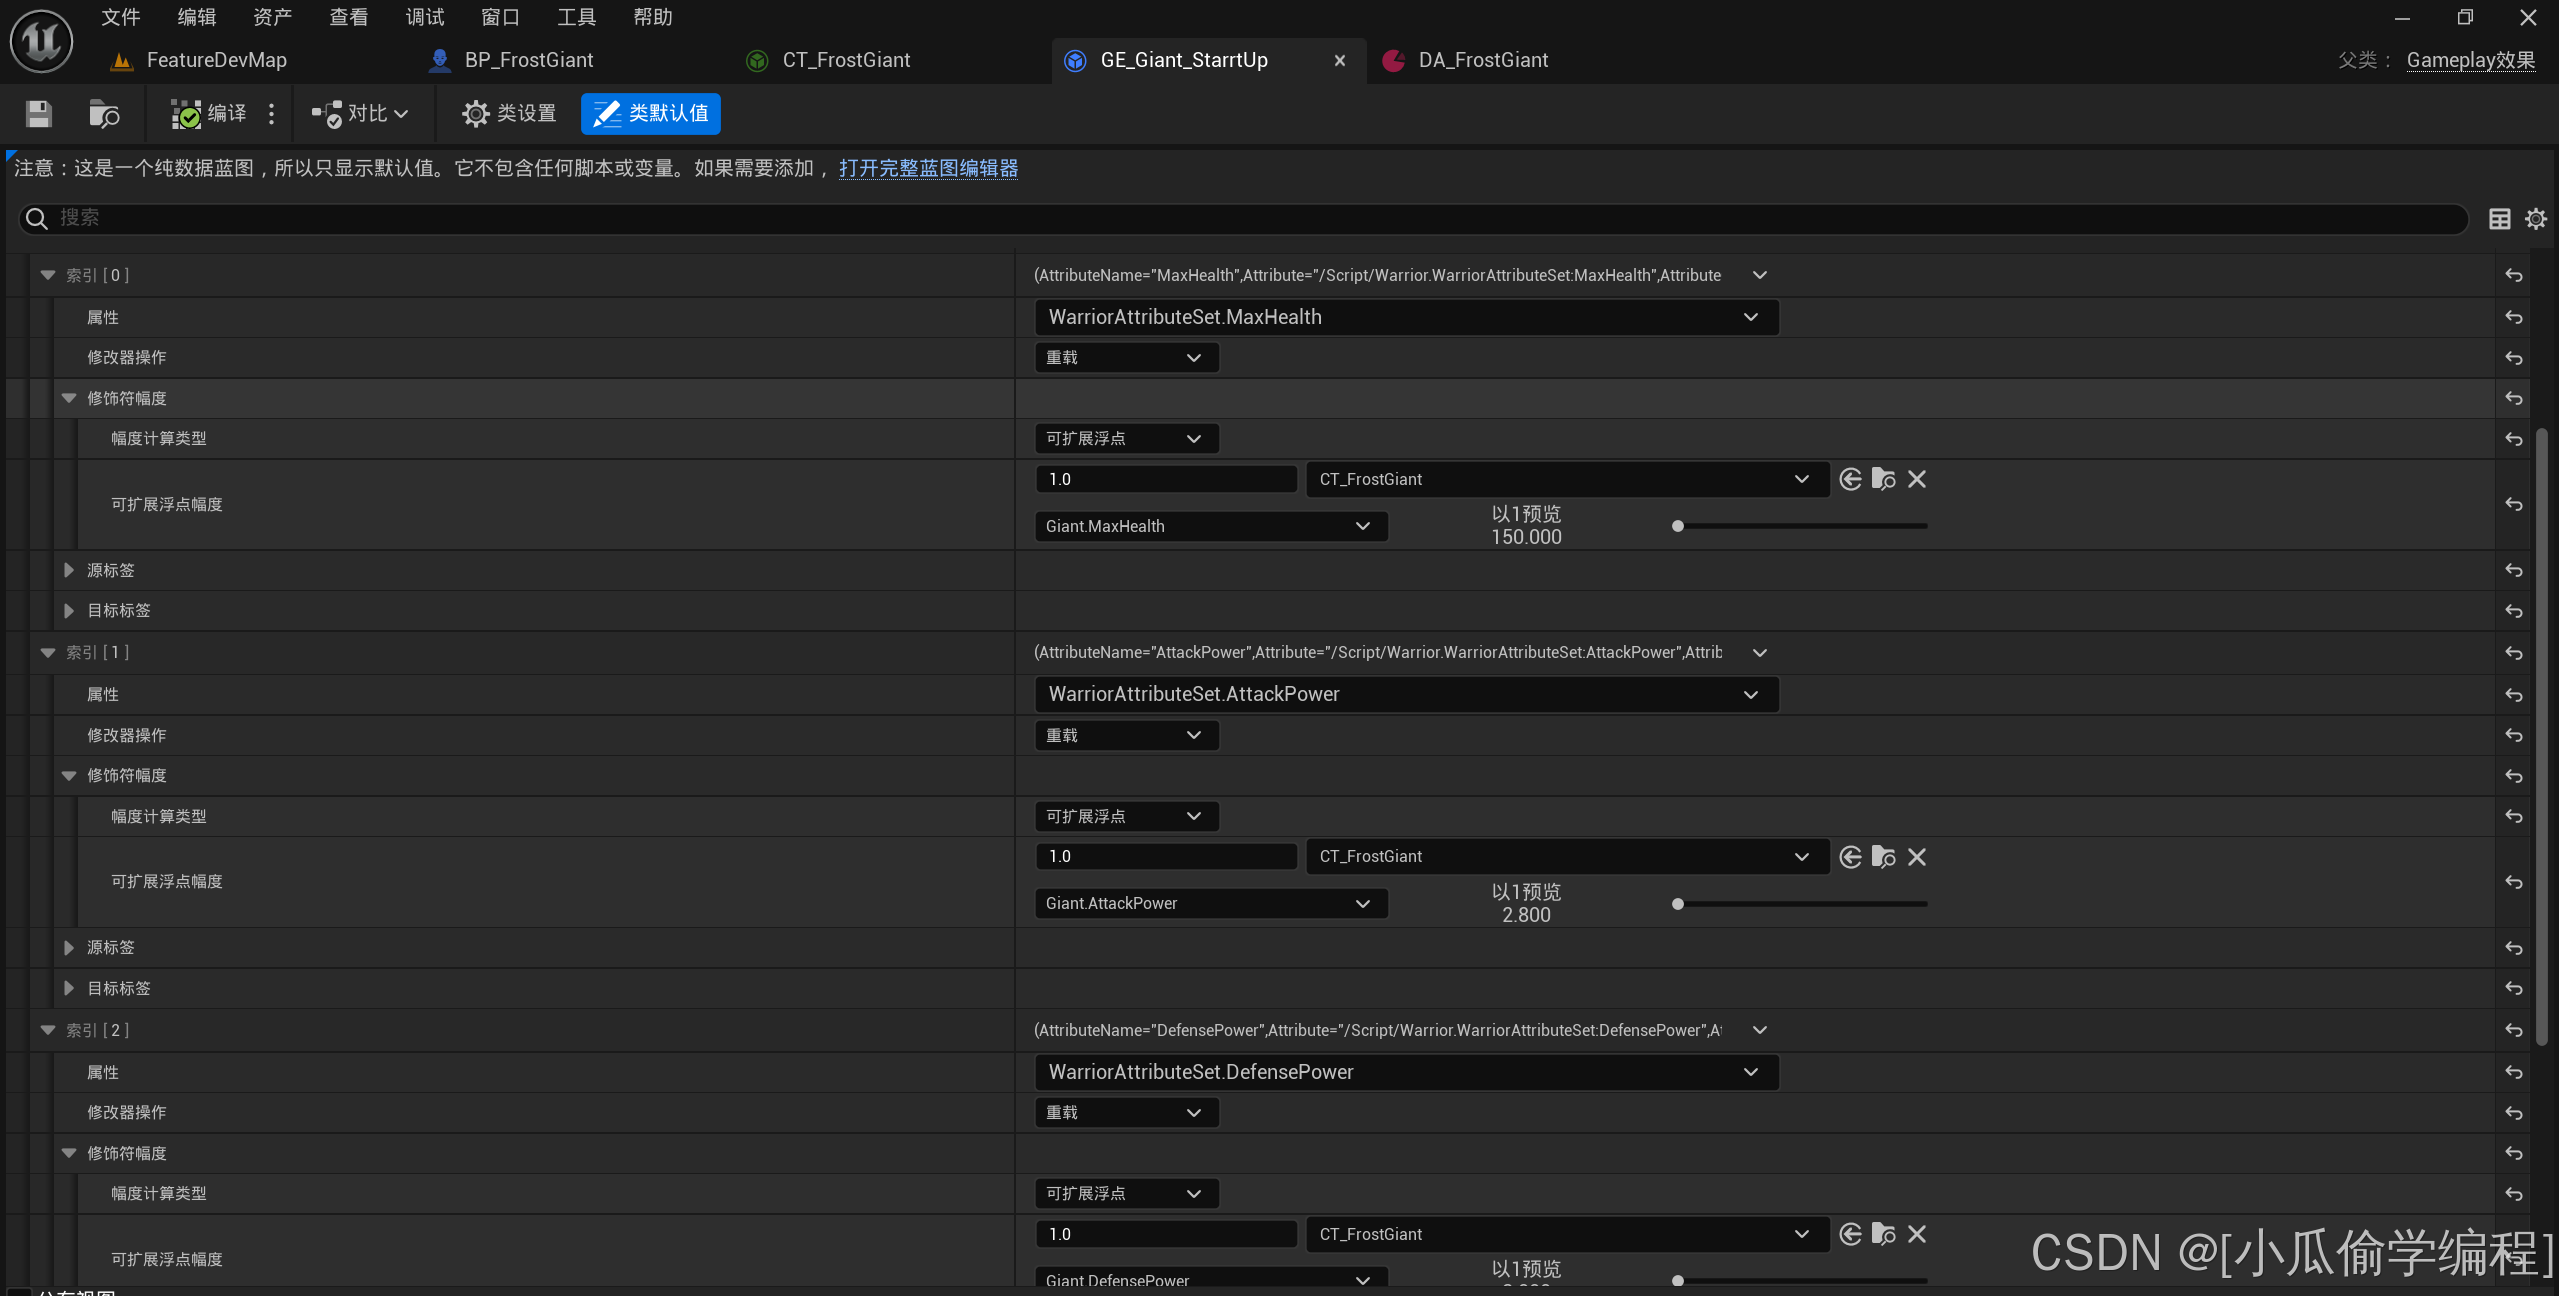Collapse 修饰符幅度 under index 1

[68, 775]
